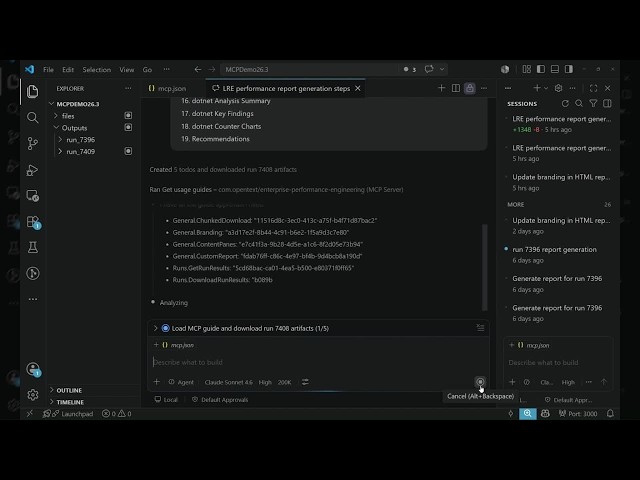The image size is (640, 480).
Task: Open new editor tab with plus icon
Action: (441, 88)
